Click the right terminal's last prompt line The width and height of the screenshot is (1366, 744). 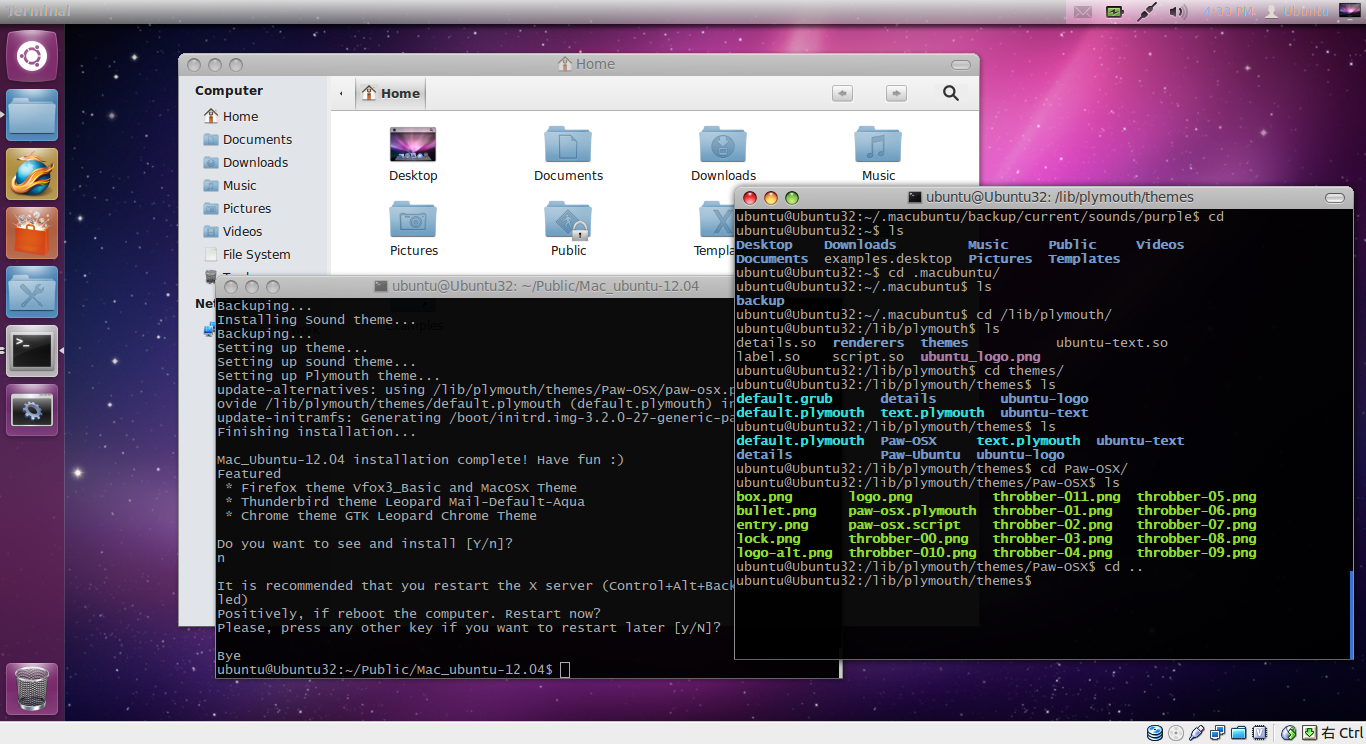click(x=883, y=580)
